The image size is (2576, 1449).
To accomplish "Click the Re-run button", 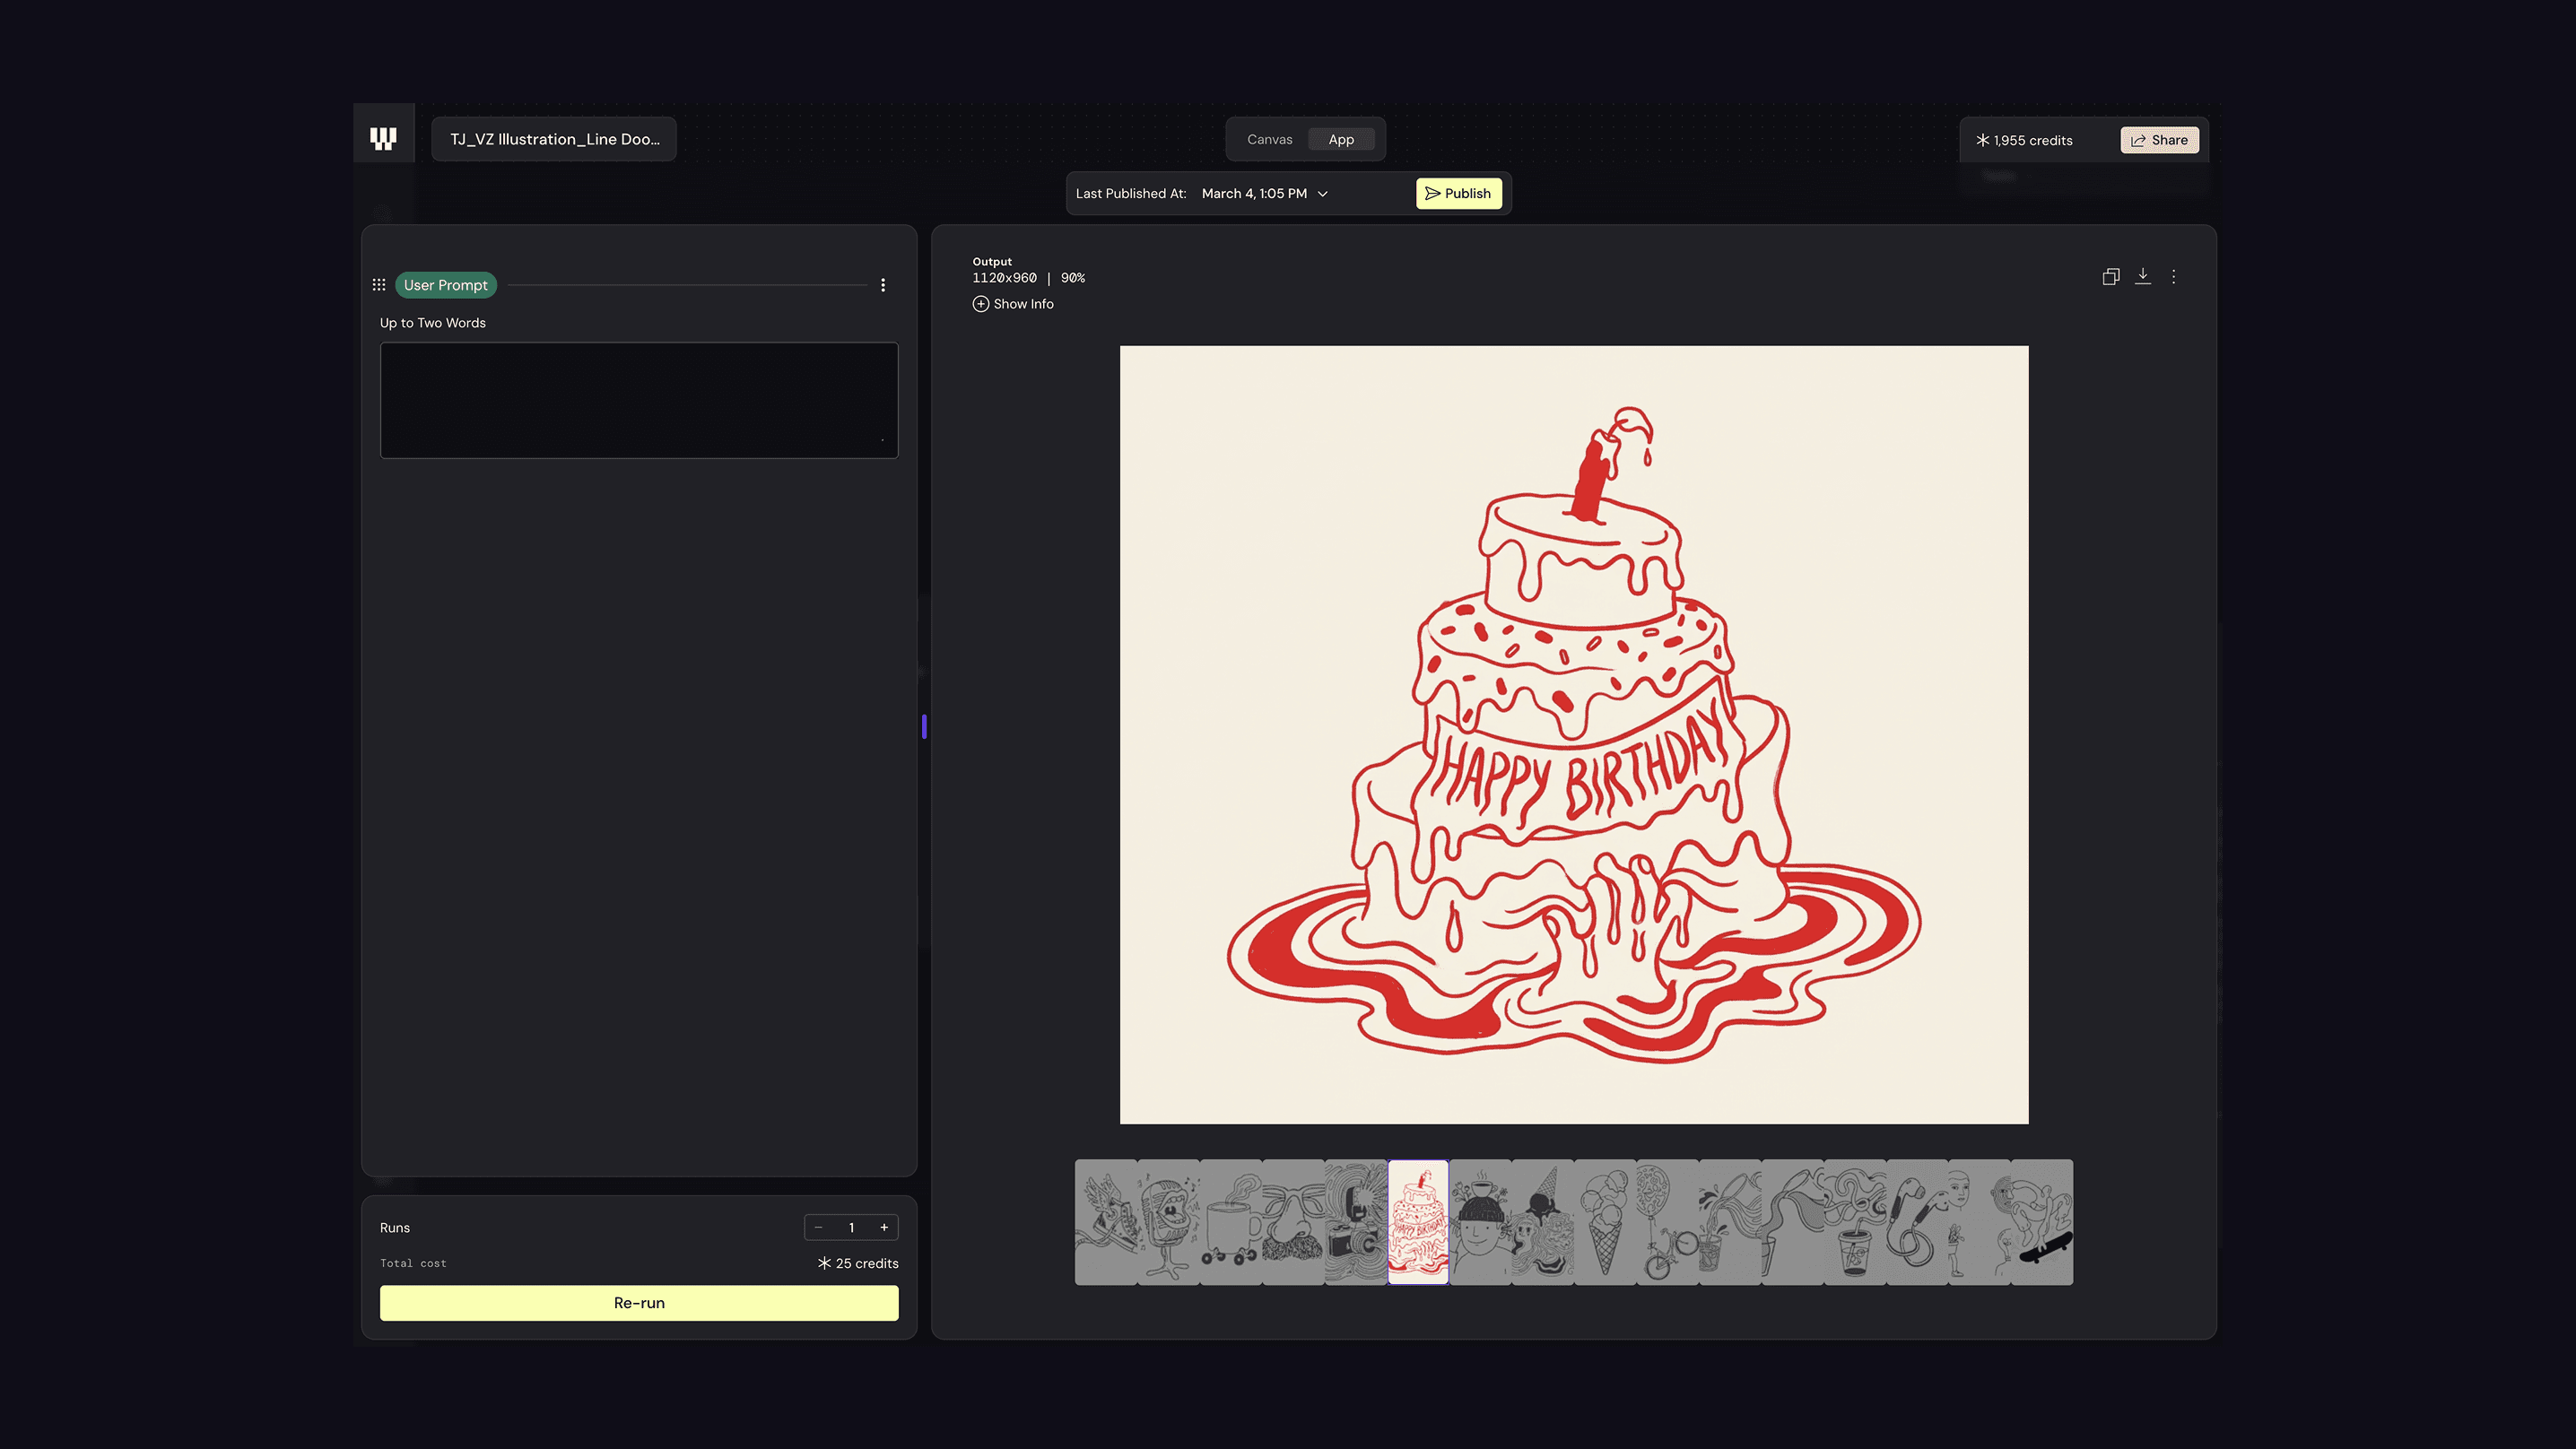I will [x=639, y=1303].
